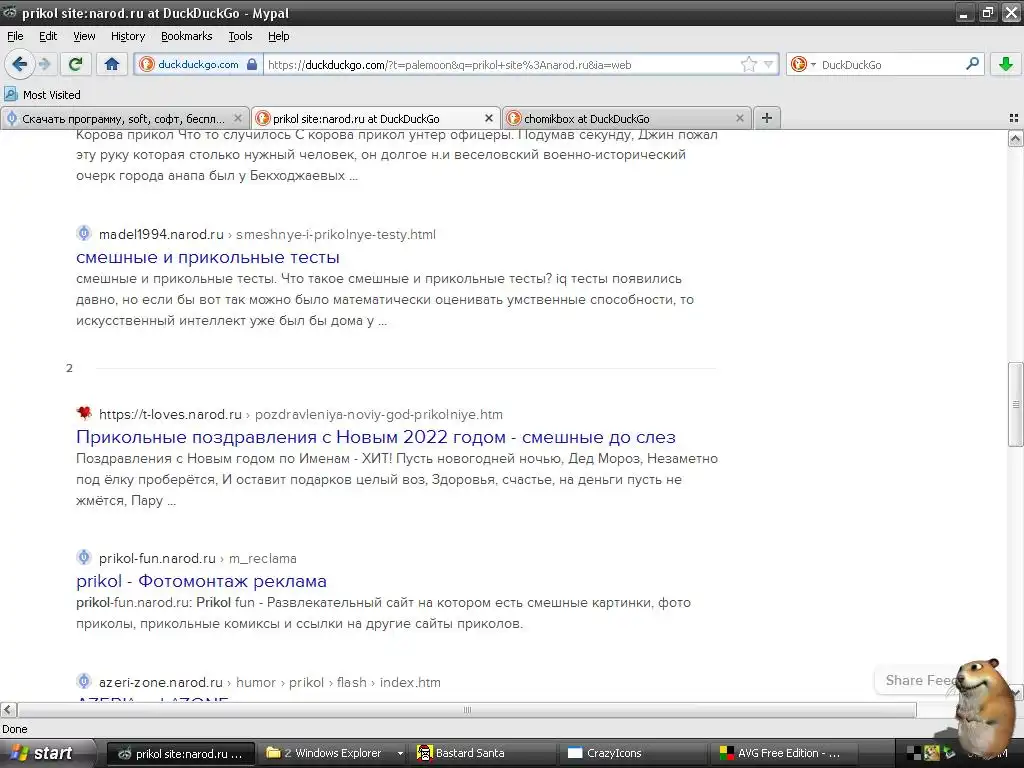Click the address bar URL field

(502, 65)
